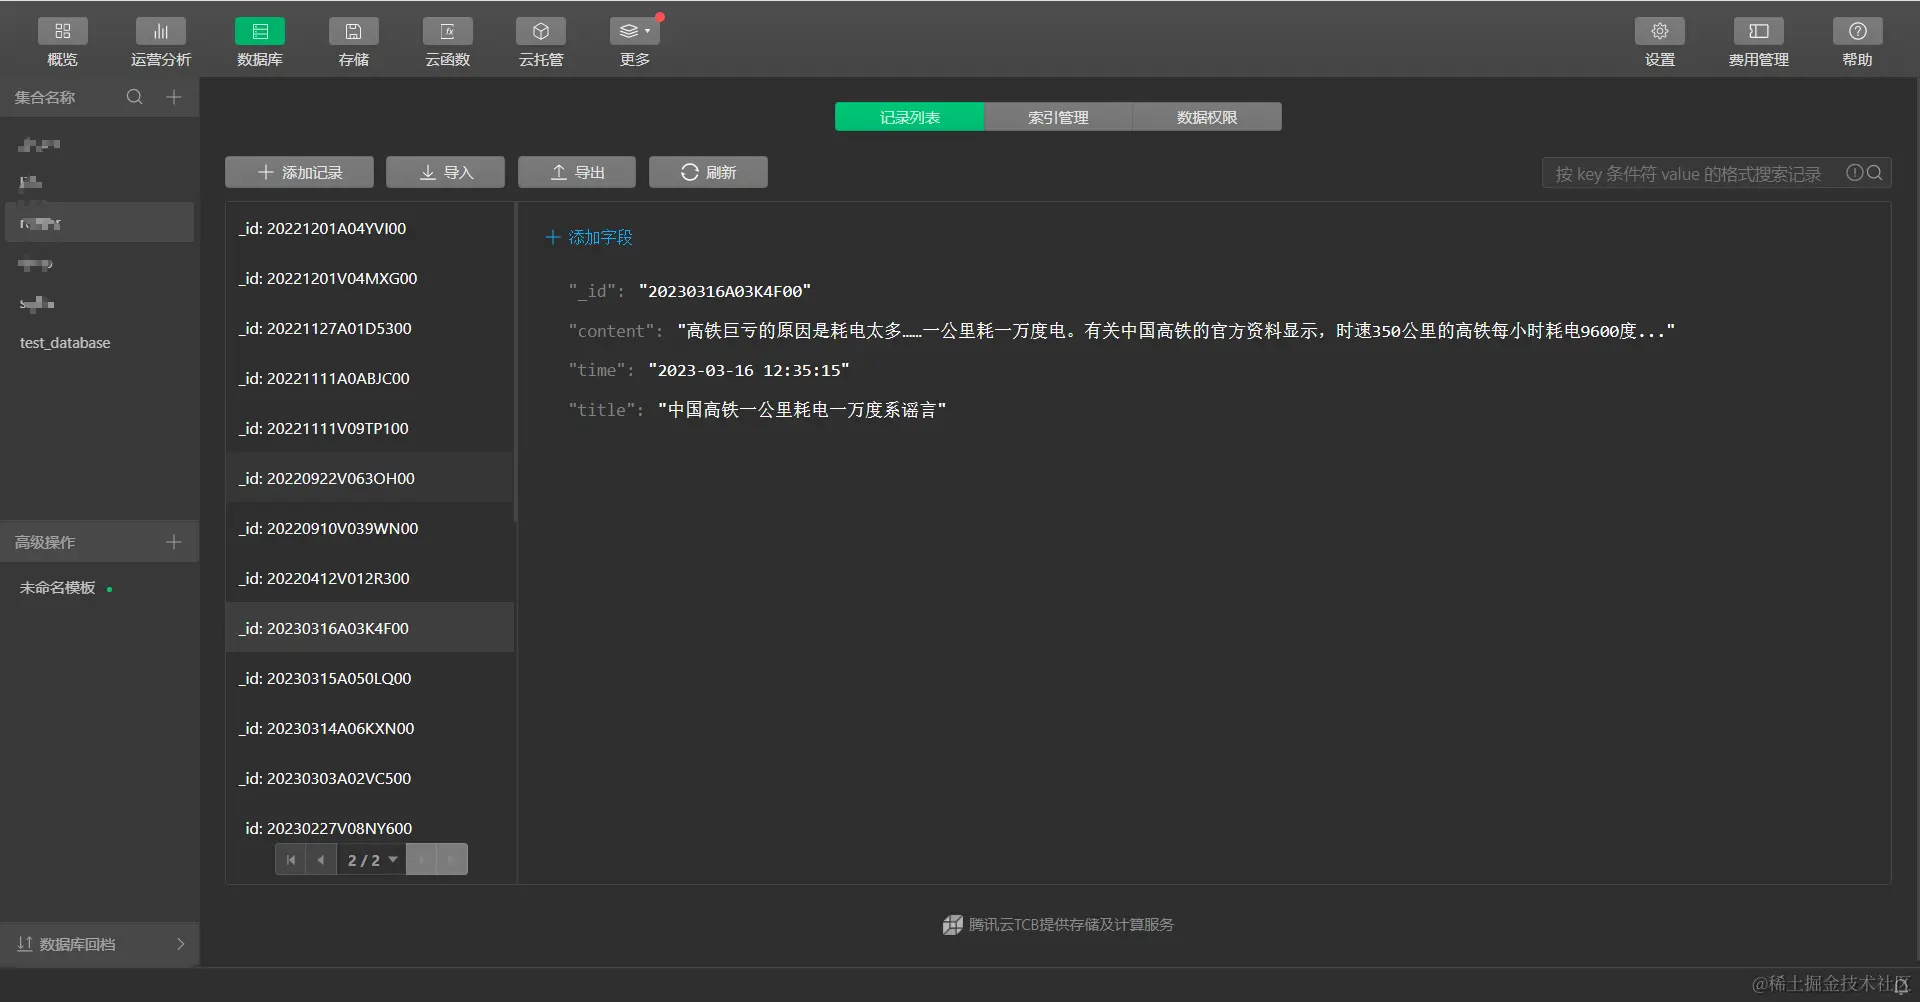The image size is (1920, 1002).
Task: Expand the 数据库回档 rollback panel
Action: [100, 944]
